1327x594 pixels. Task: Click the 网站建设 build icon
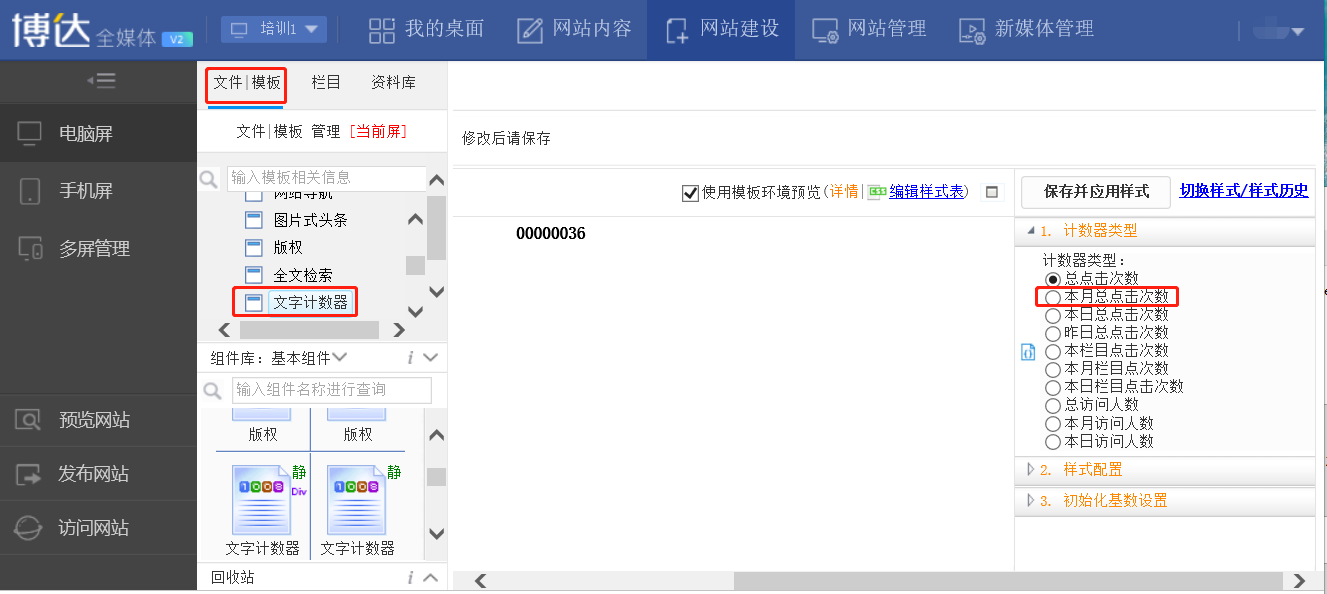pos(677,30)
